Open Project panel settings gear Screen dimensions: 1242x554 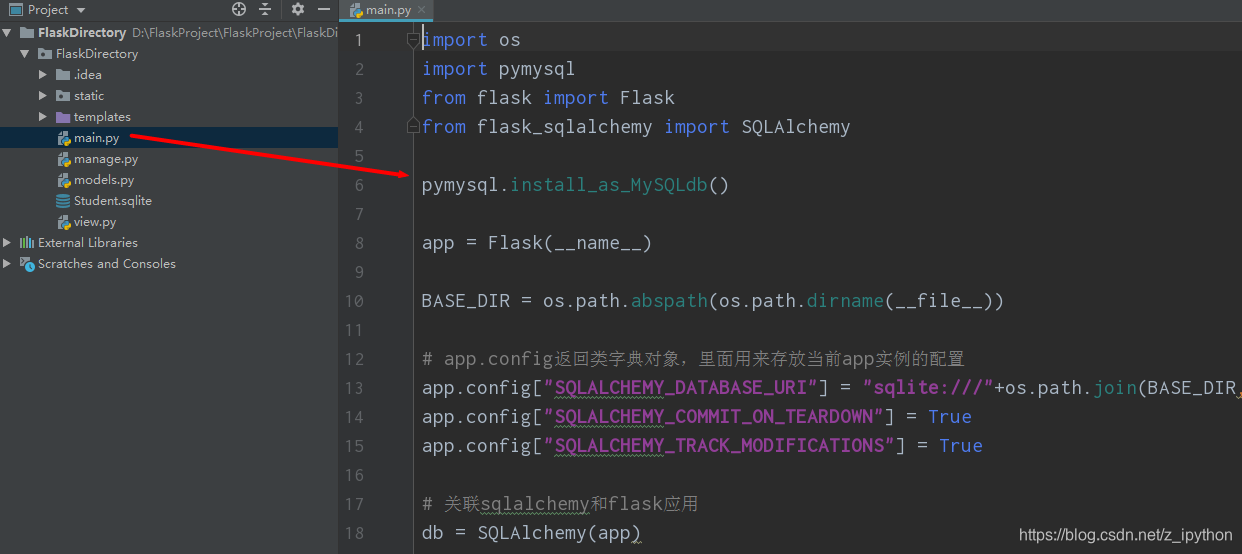(x=297, y=10)
